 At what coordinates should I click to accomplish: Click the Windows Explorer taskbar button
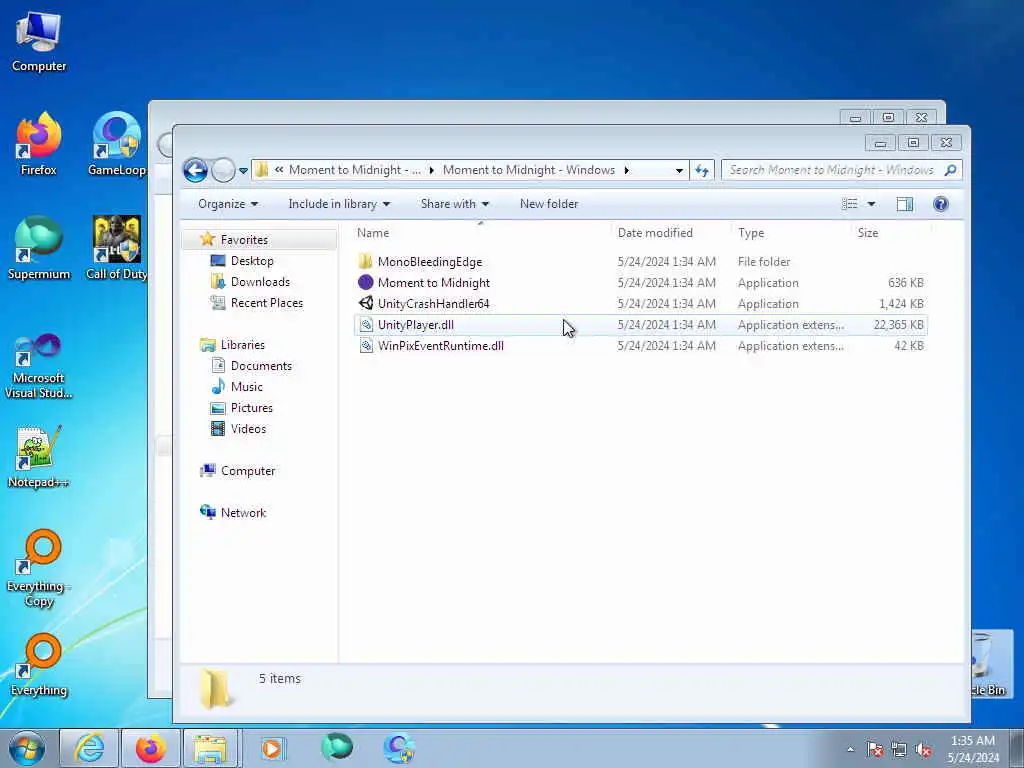click(210, 748)
